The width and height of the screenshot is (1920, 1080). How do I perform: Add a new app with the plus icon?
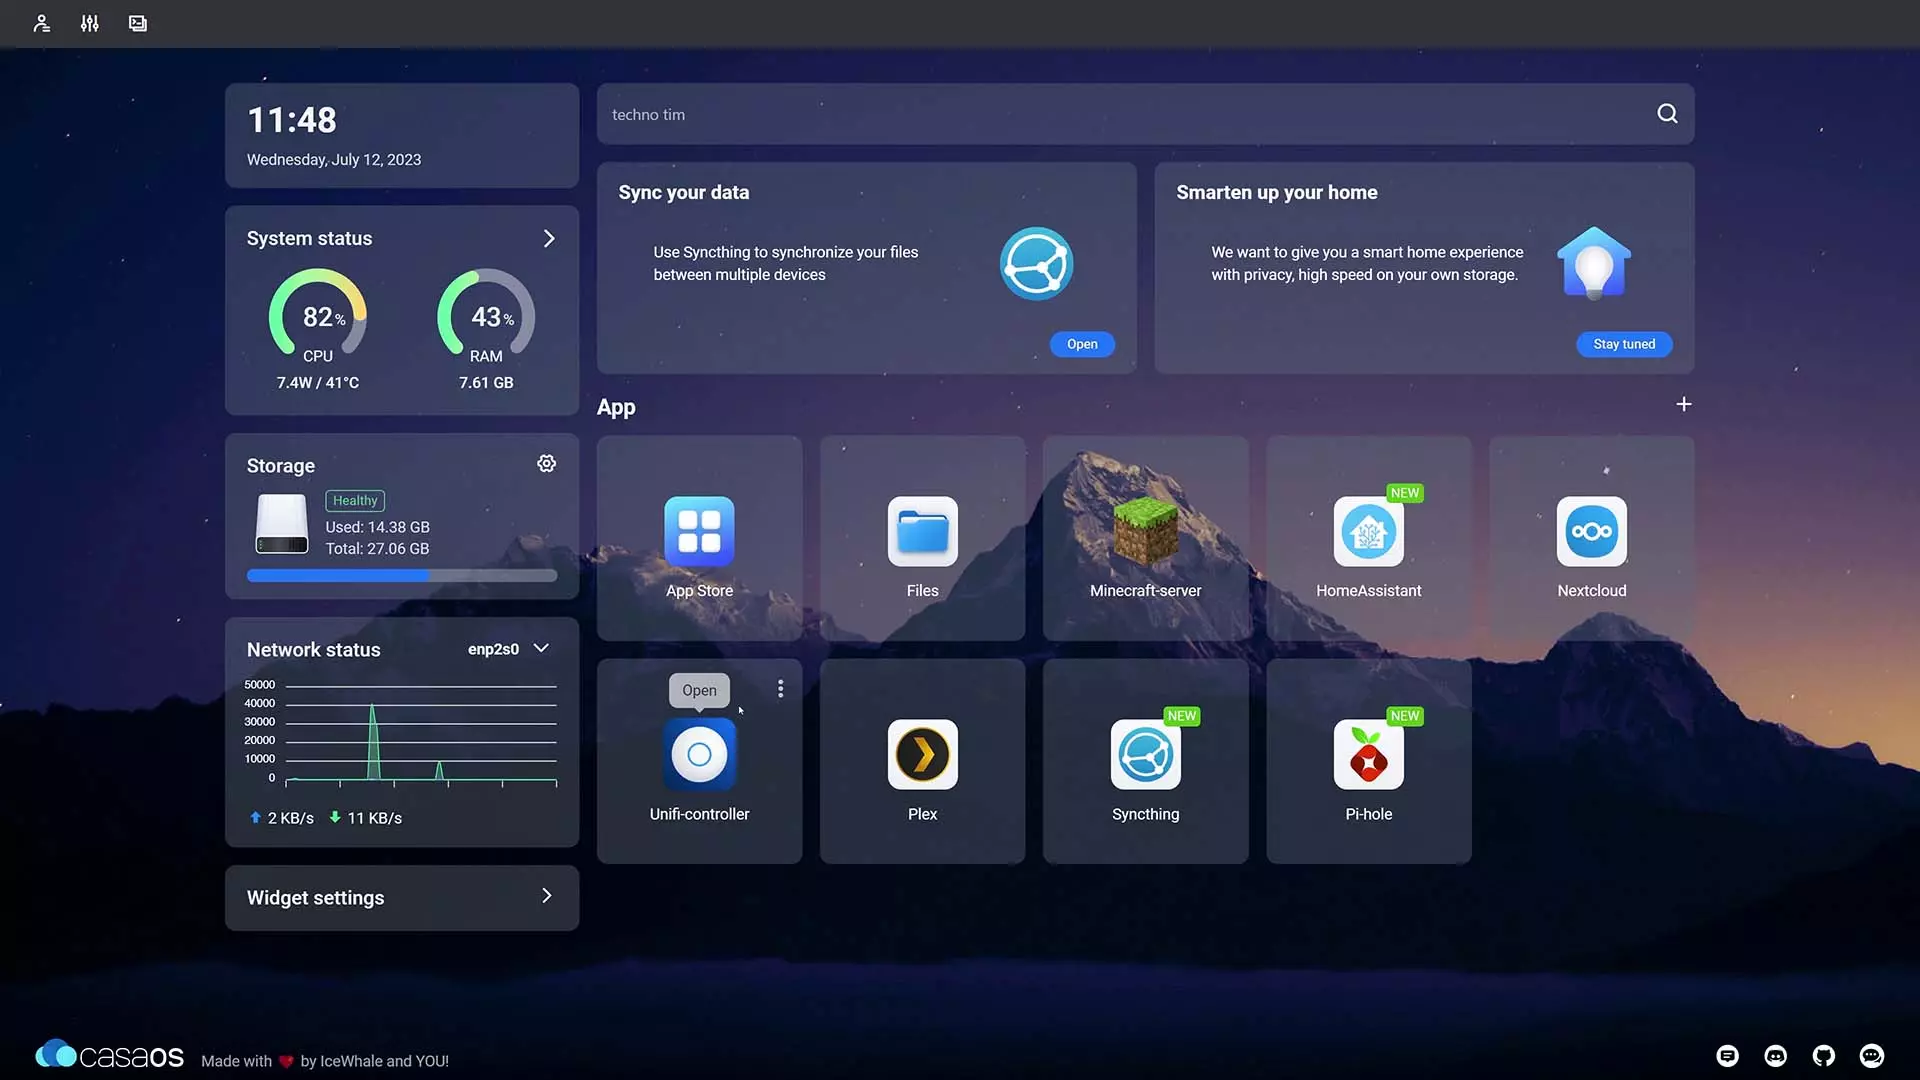pos(1684,404)
